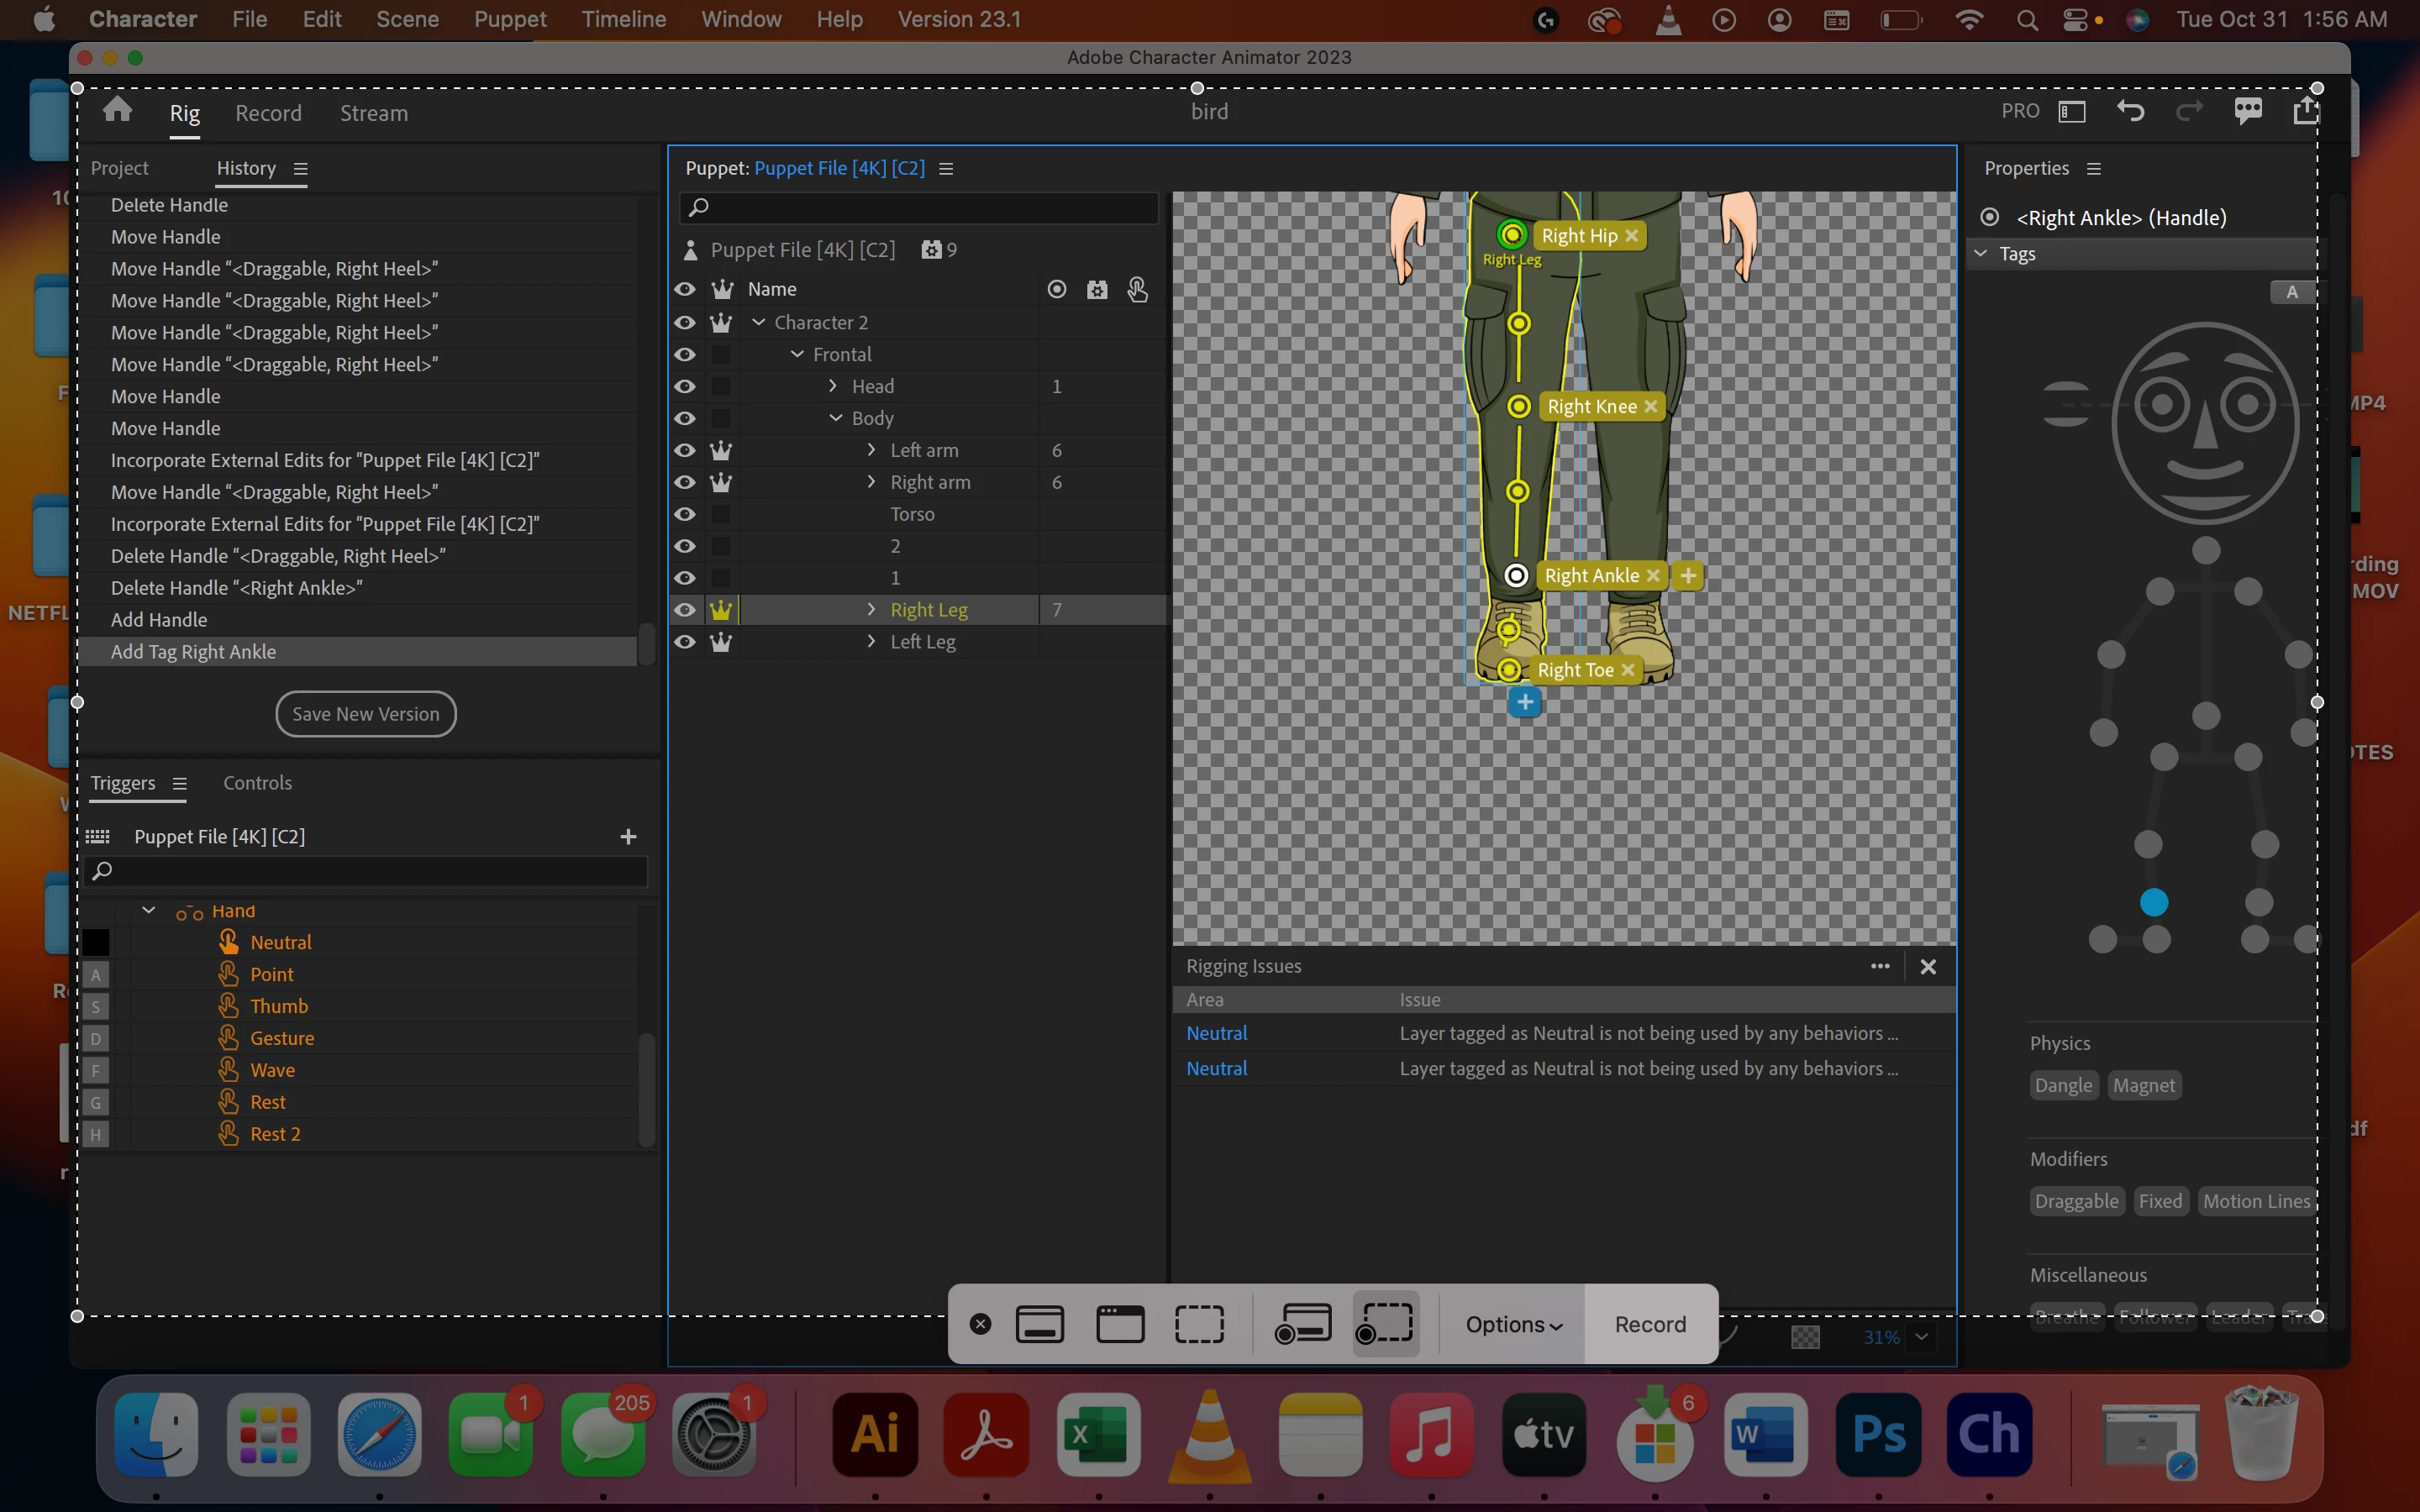Open the feedback speech bubble icon
The width and height of the screenshot is (2420, 1512).
tap(2248, 111)
